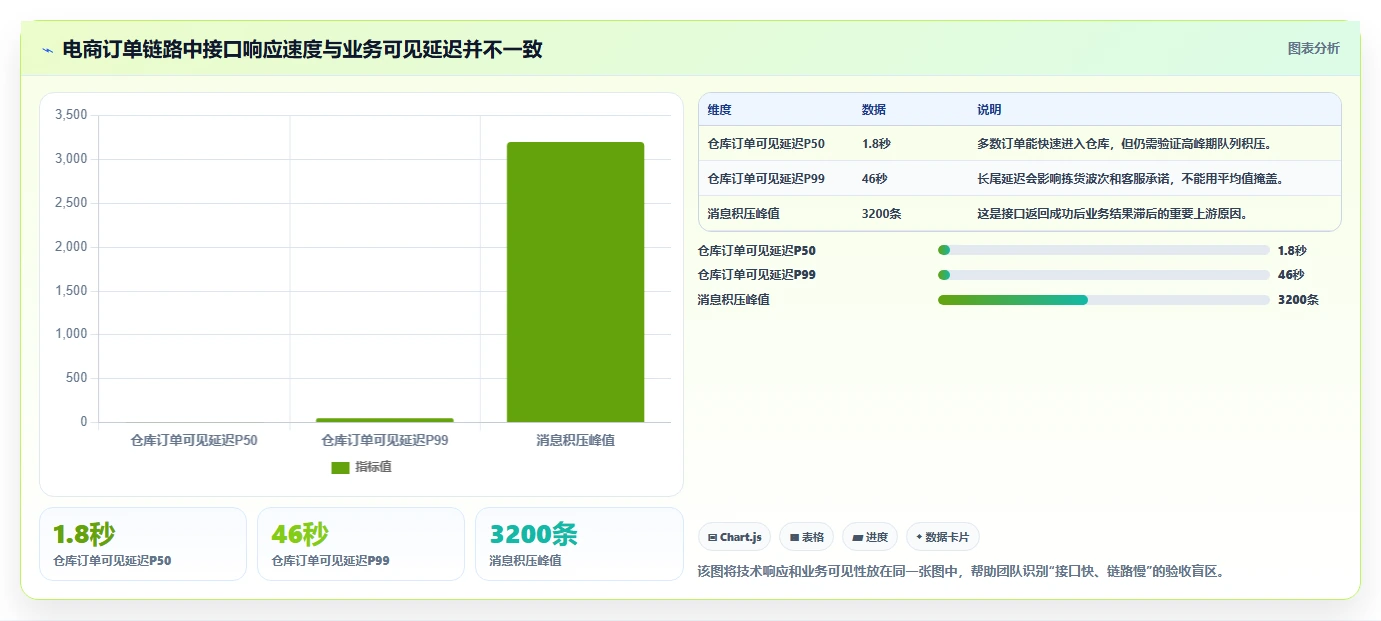
Task: Click progress value 3200条
Action: point(1298,300)
